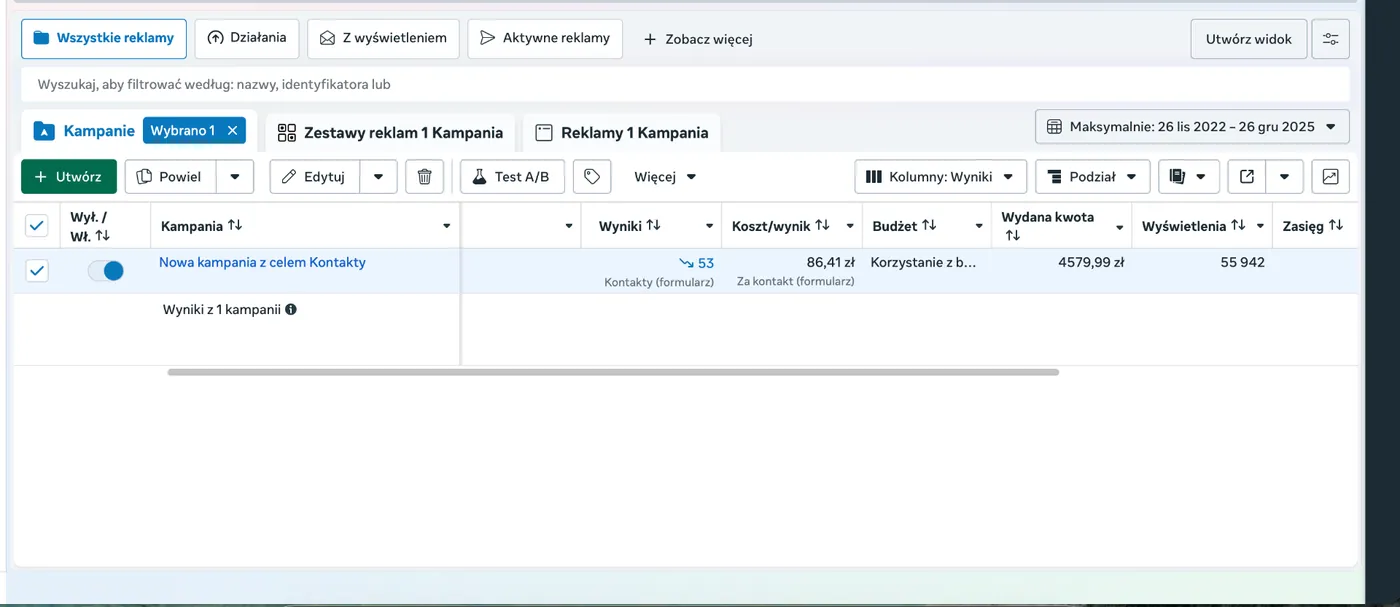
Task: Click the 55 942 impressions cell
Action: tap(1243, 263)
